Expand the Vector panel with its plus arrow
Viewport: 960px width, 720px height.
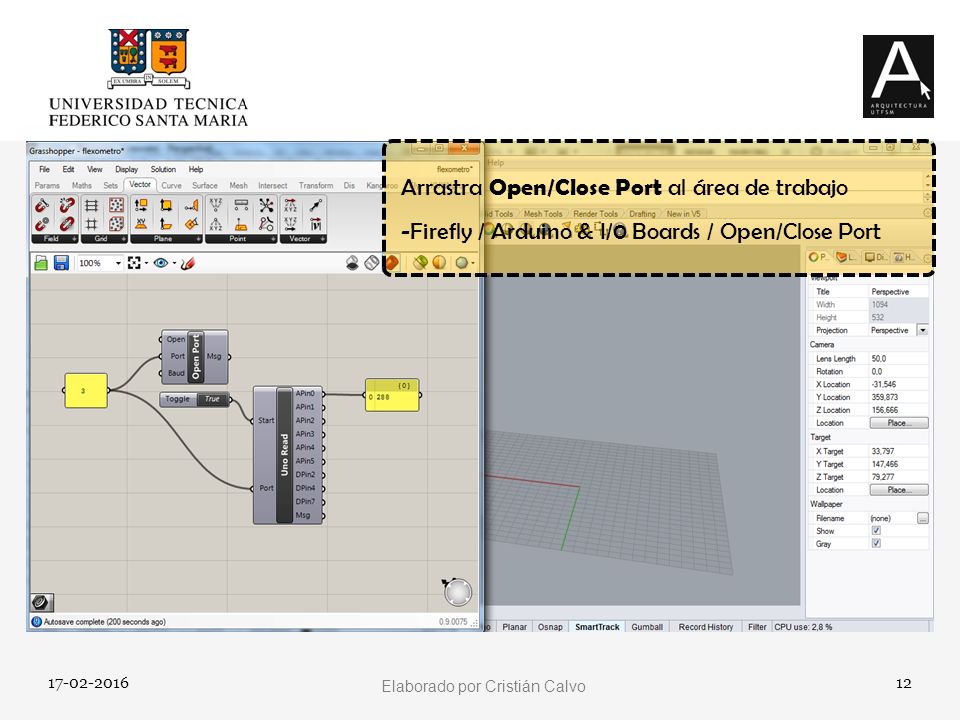[x=323, y=239]
